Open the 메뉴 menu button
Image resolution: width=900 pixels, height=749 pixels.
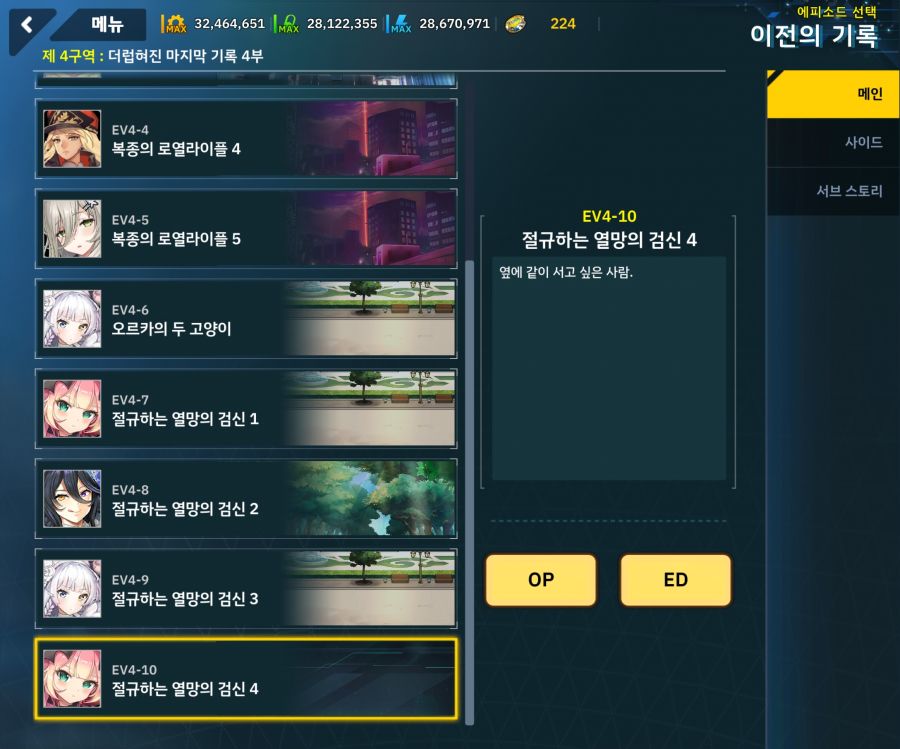(x=107, y=24)
